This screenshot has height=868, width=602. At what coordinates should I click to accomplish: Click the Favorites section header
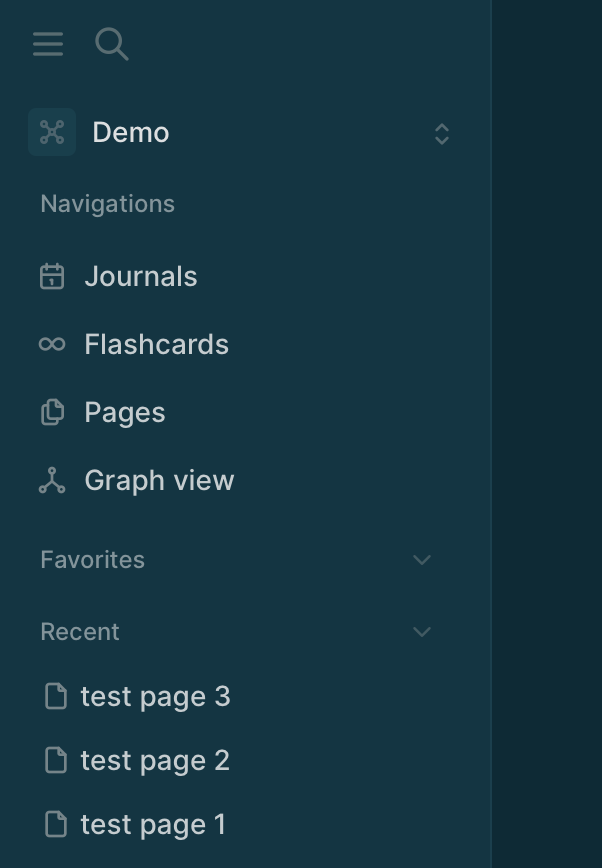pos(93,560)
